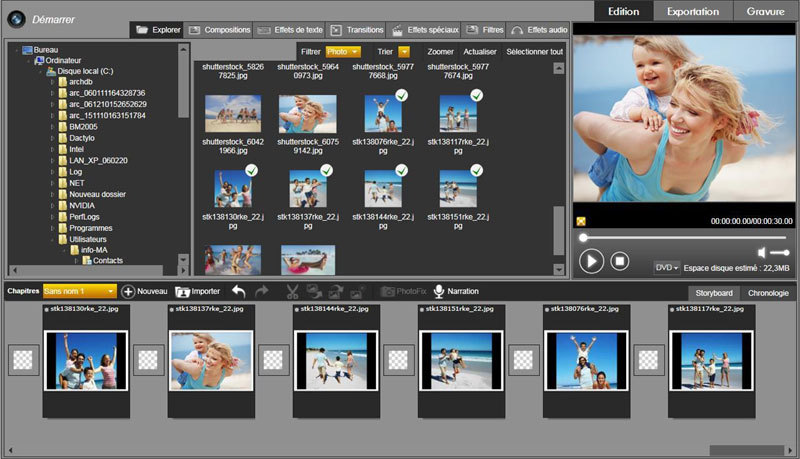Open the Sans nom 1 chapter dropdown
The image size is (800, 459).
pos(80,291)
